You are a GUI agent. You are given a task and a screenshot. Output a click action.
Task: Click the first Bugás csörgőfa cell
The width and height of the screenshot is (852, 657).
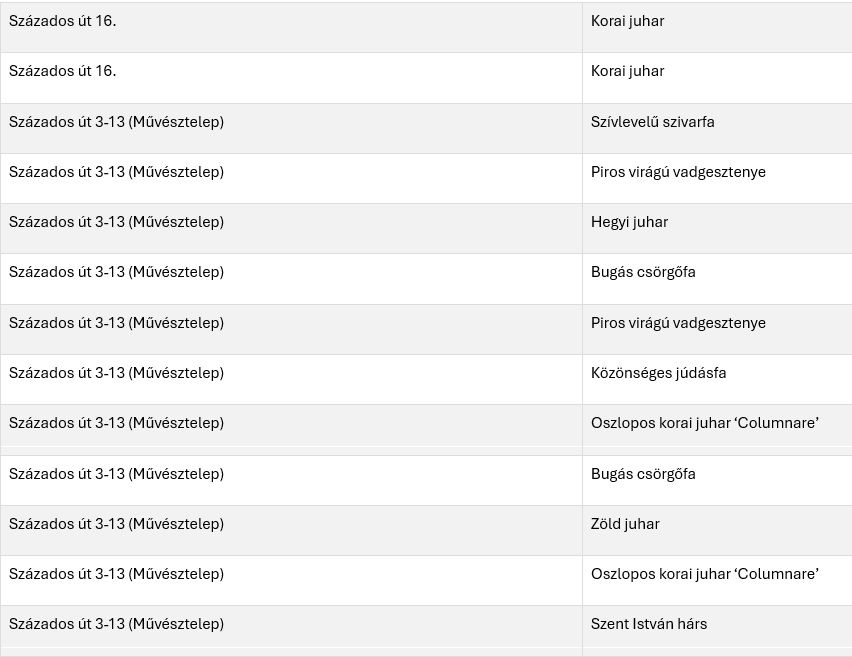point(643,272)
